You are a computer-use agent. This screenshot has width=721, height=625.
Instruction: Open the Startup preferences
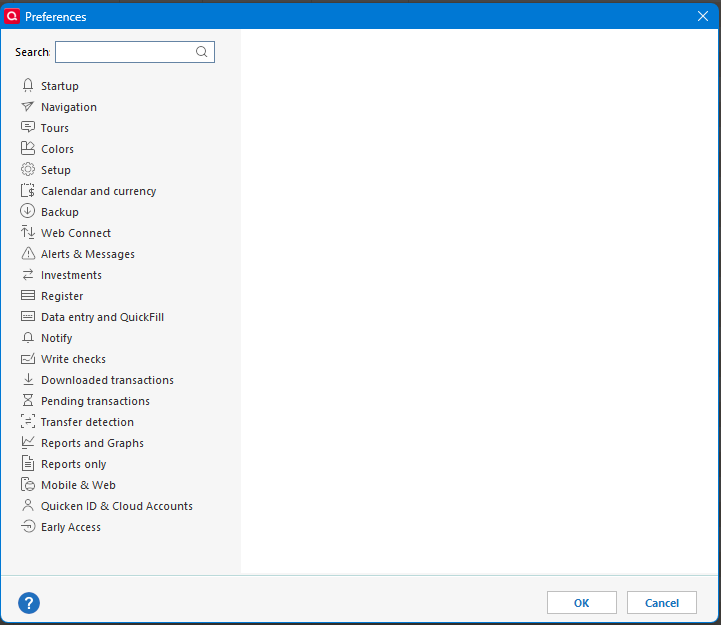point(59,86)
